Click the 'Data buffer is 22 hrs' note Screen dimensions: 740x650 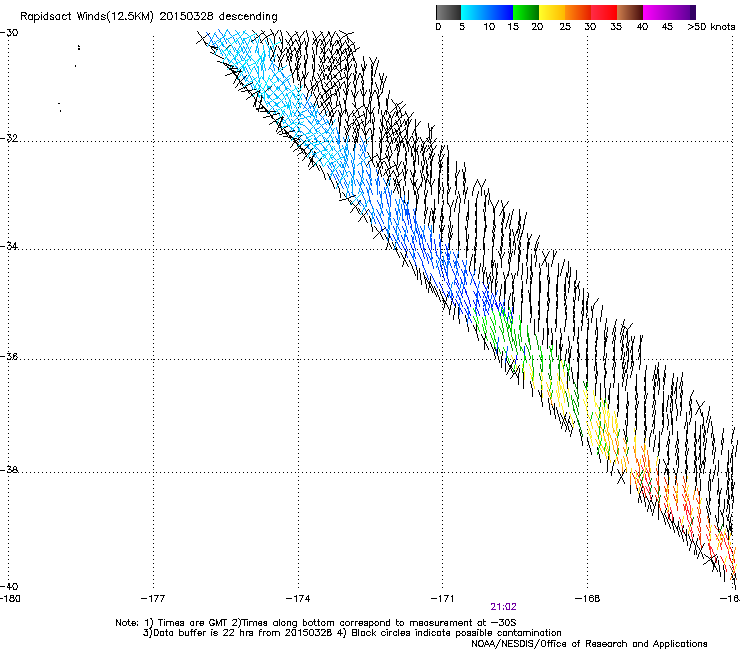point(352,633)
